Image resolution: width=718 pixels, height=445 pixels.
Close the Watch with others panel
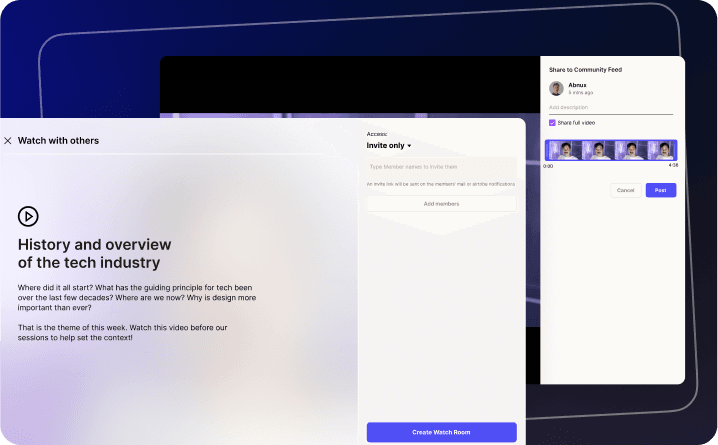(x=8, y=141)
